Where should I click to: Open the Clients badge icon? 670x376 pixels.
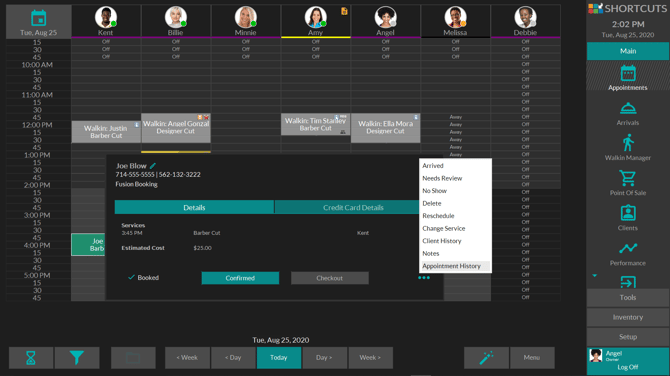click(628, 213)
